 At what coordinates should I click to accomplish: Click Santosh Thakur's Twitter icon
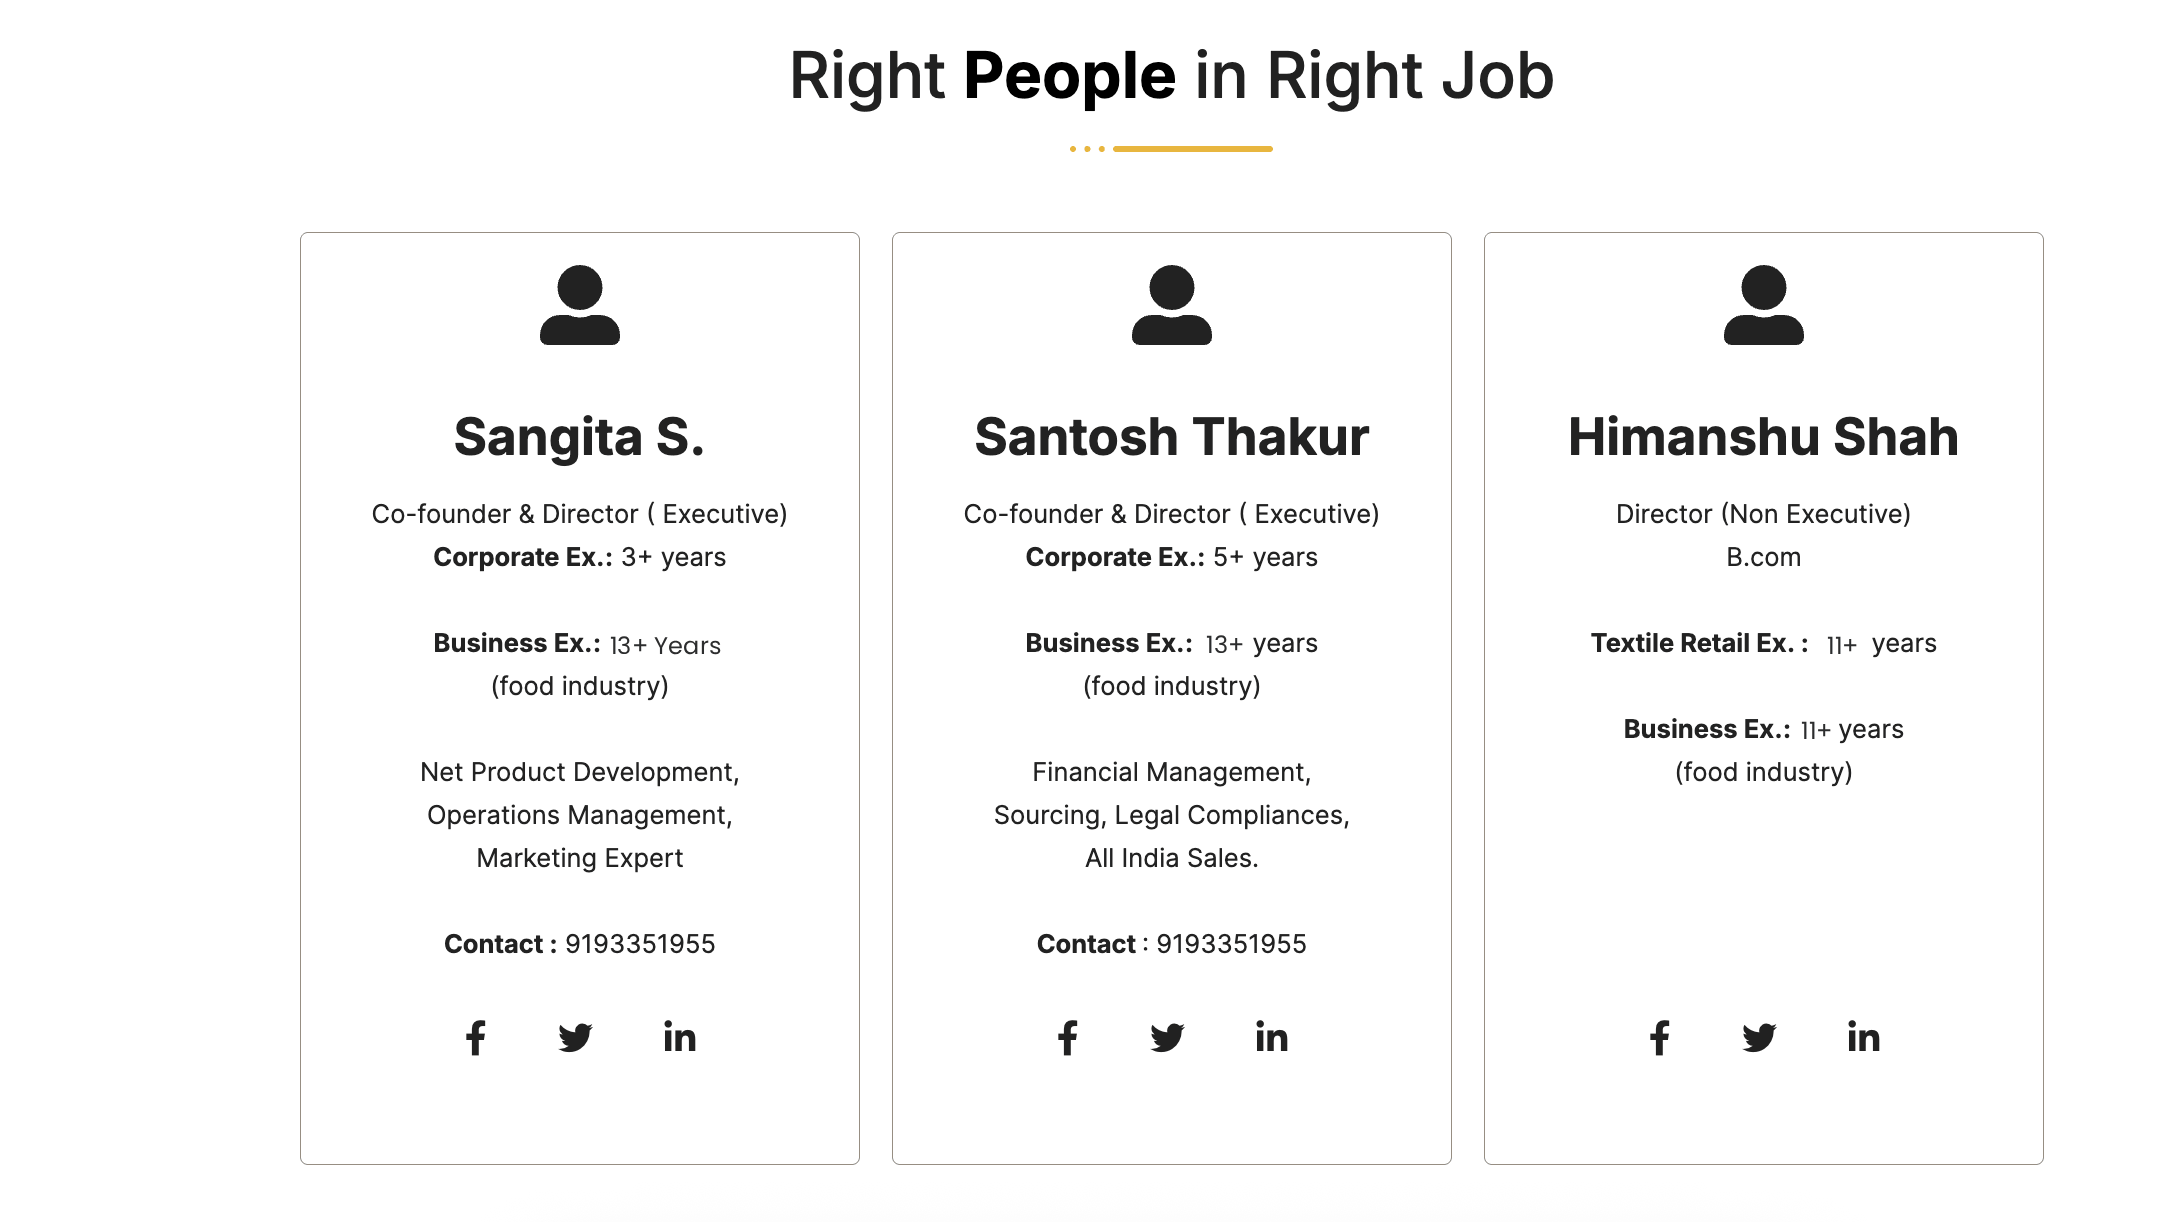tap(1167, 1038)
